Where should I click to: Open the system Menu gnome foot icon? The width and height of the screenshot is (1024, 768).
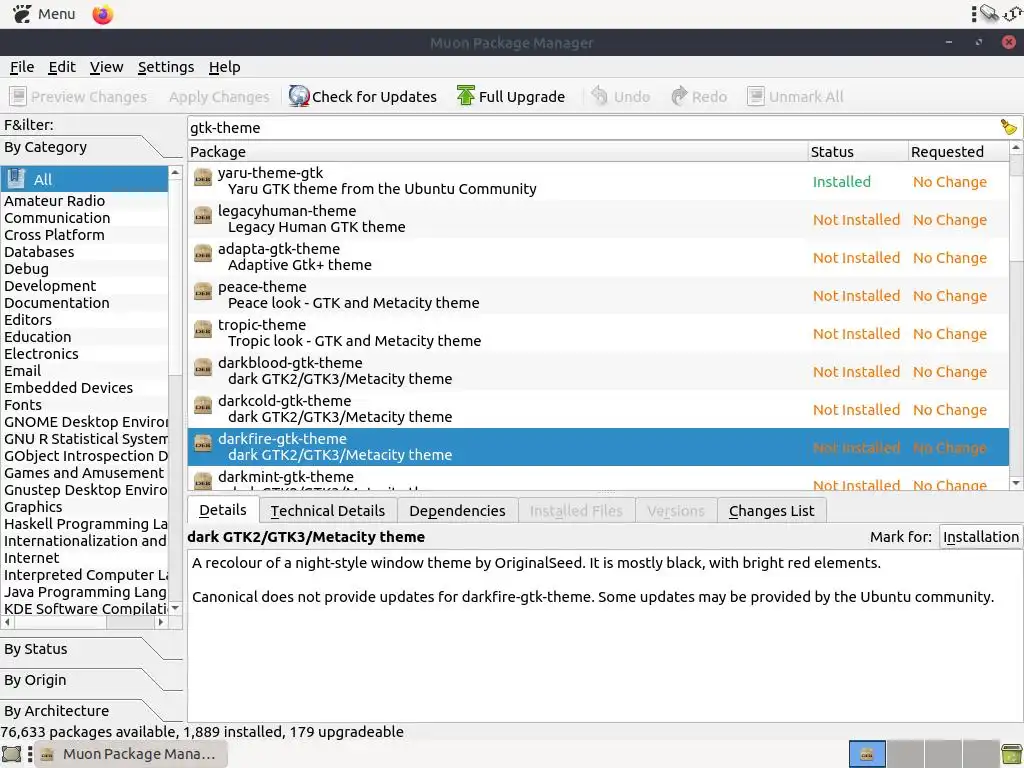(22, 14)
